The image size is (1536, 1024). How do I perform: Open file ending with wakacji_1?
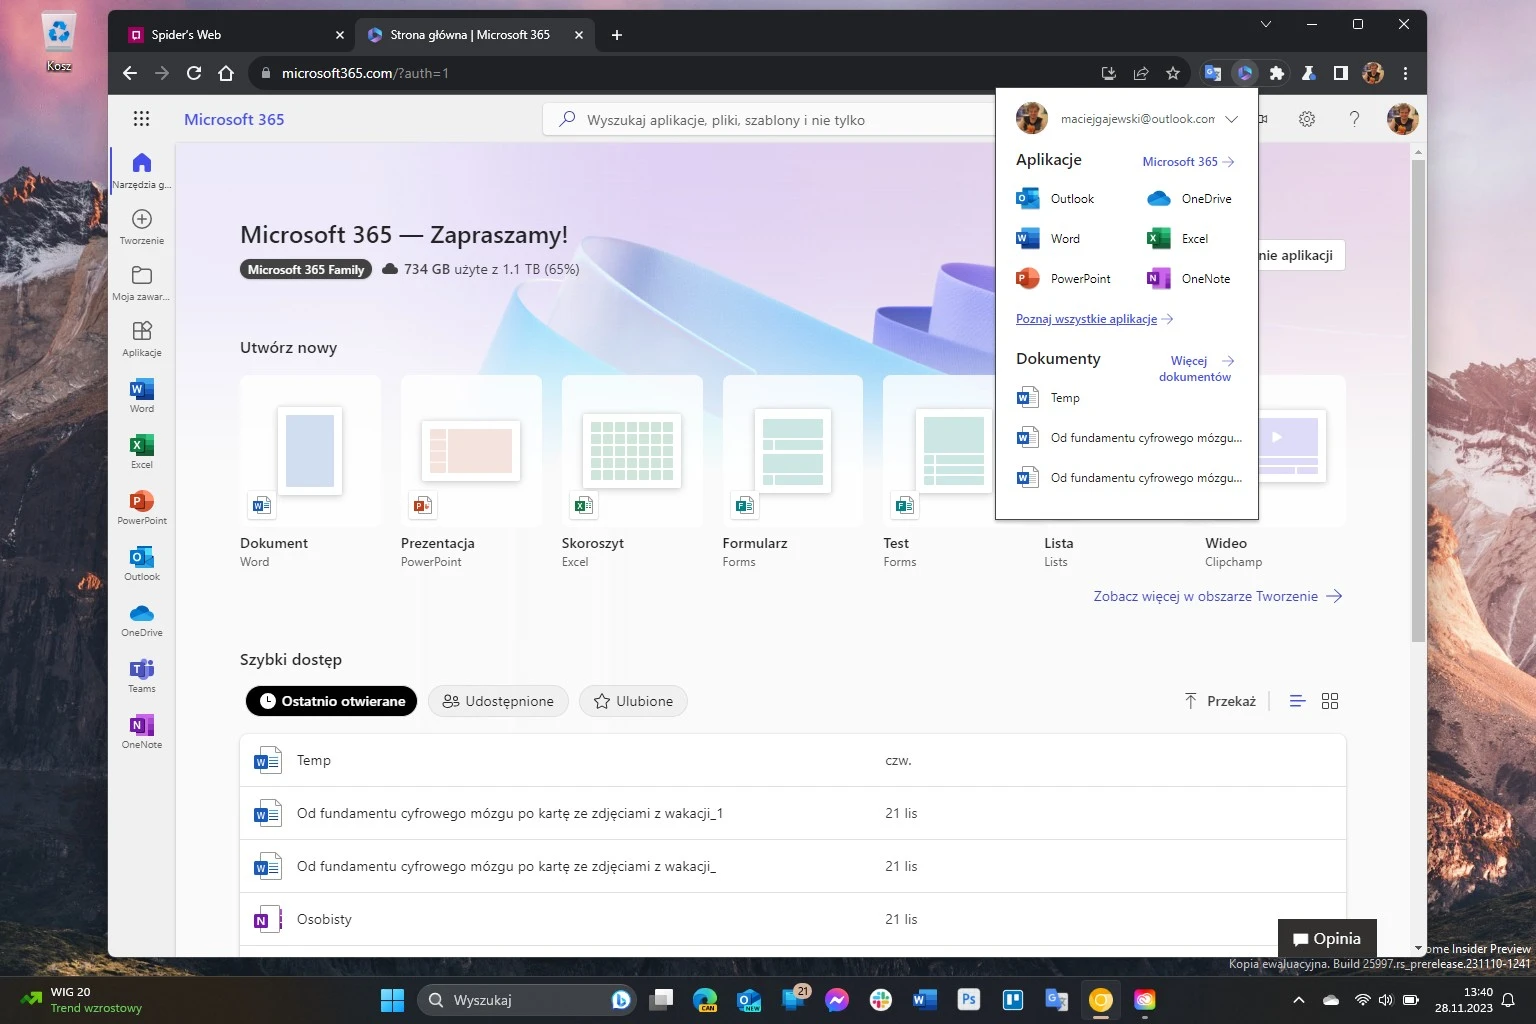[793, 813]
